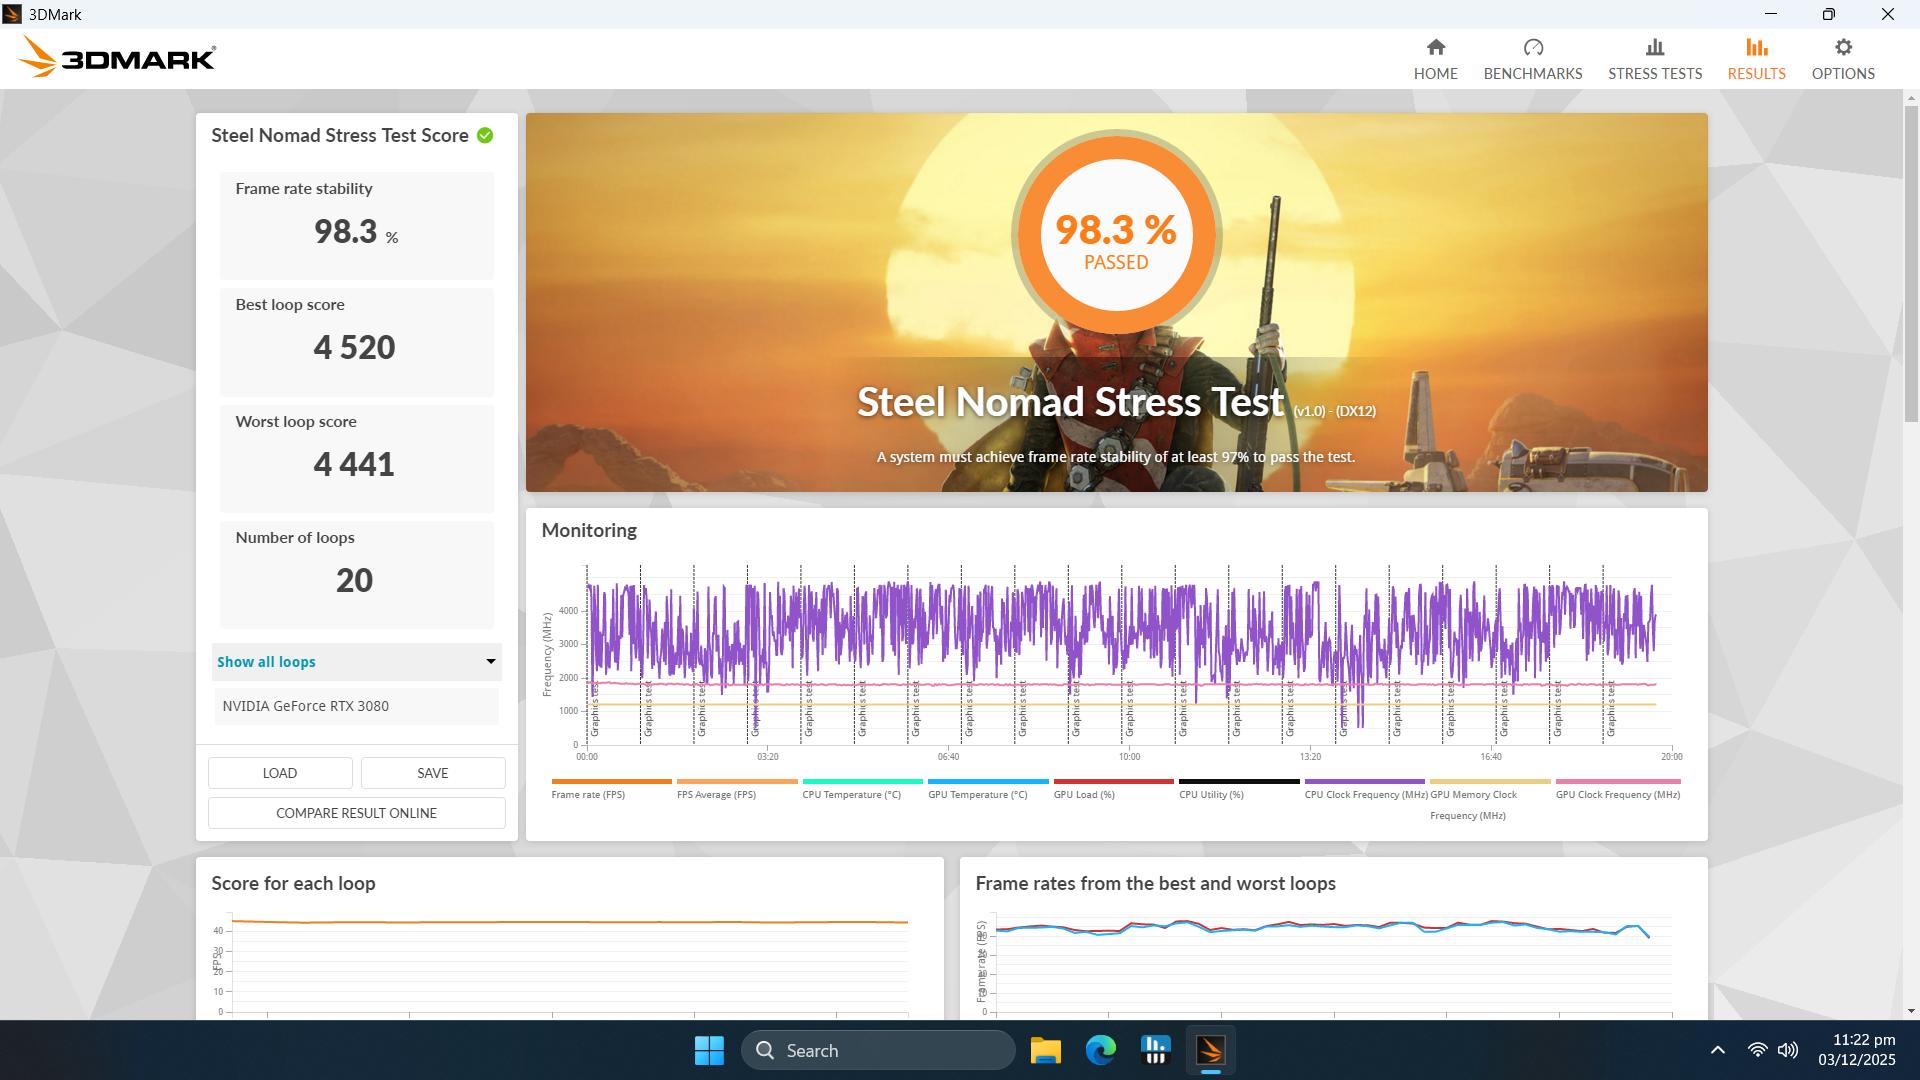Click Frame rates from best and worst loops heading
This screenshot has width=1920, height=1080.
pos(1155,884)
